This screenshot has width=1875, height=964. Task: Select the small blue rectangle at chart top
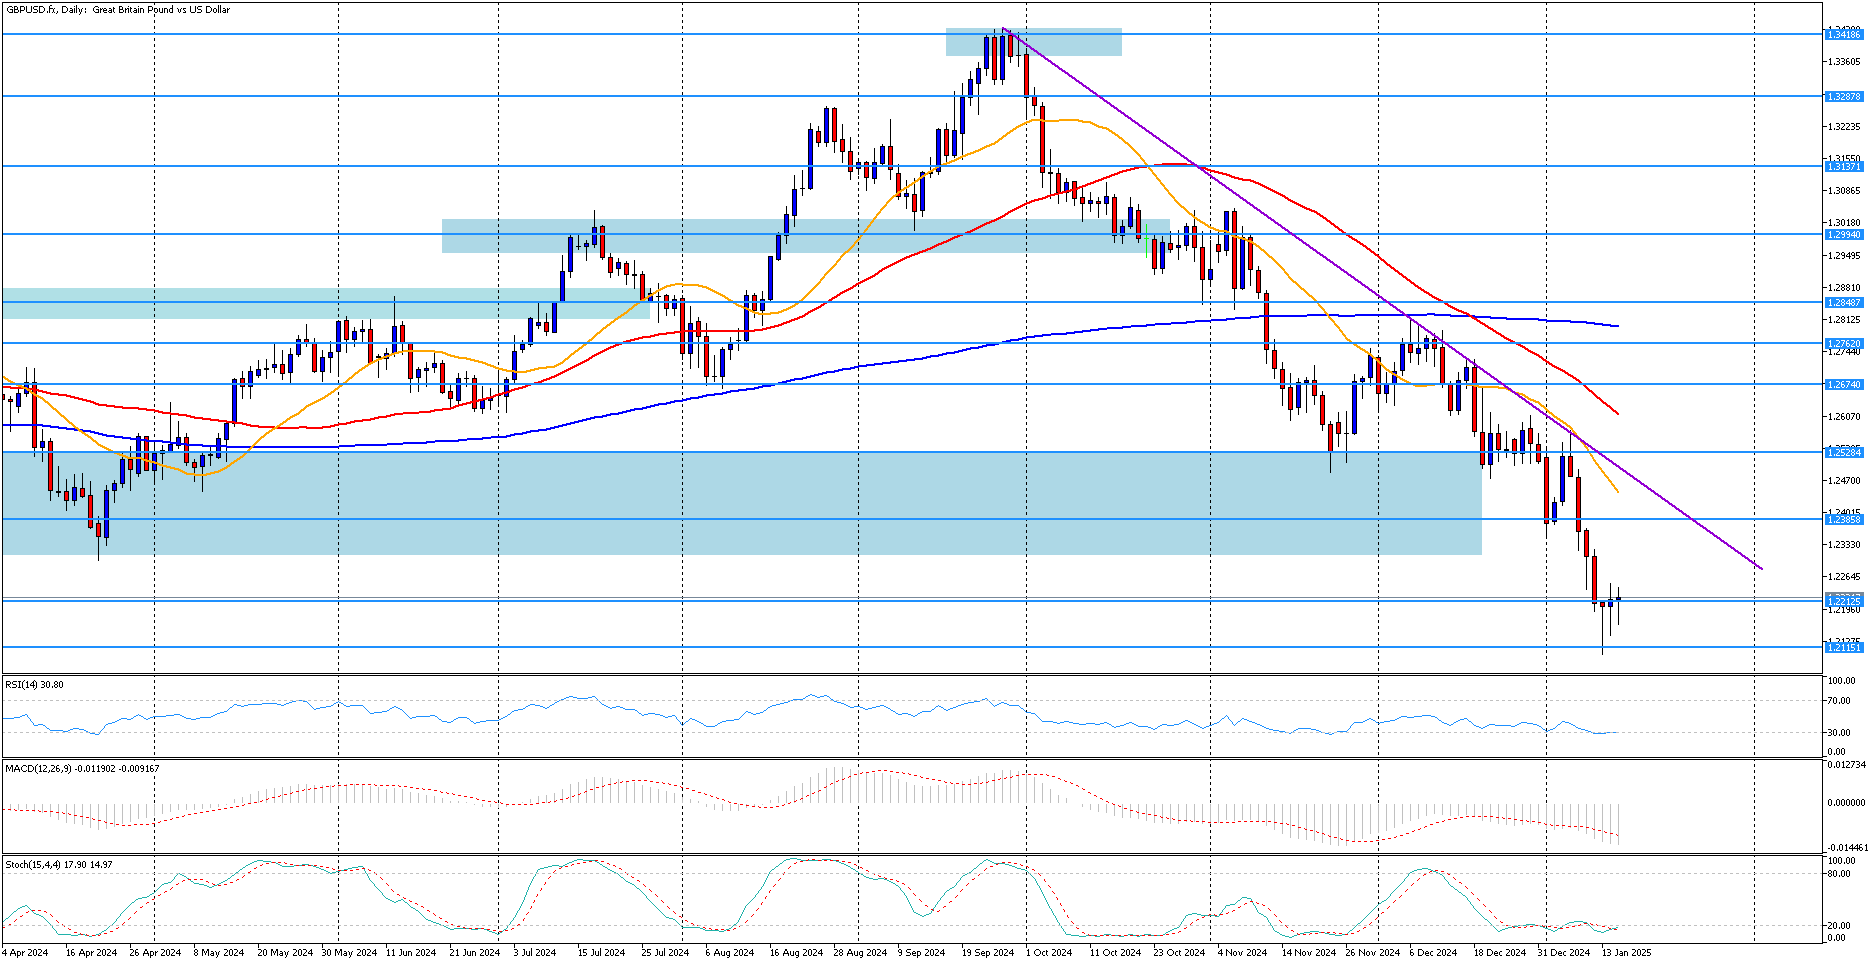point(1033,41)
